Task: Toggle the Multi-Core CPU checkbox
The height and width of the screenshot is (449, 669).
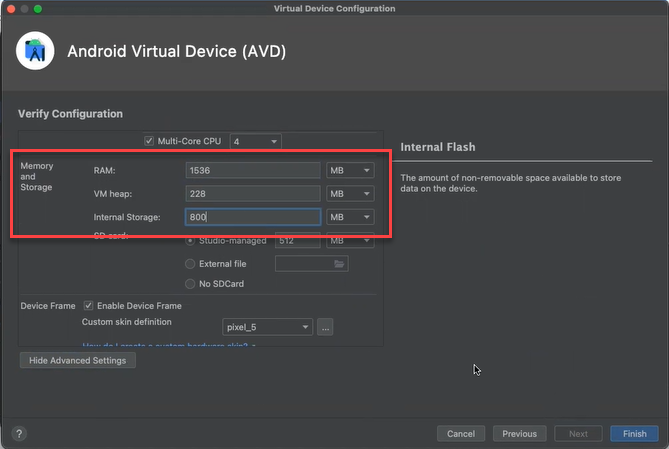Action: [150, 141]
